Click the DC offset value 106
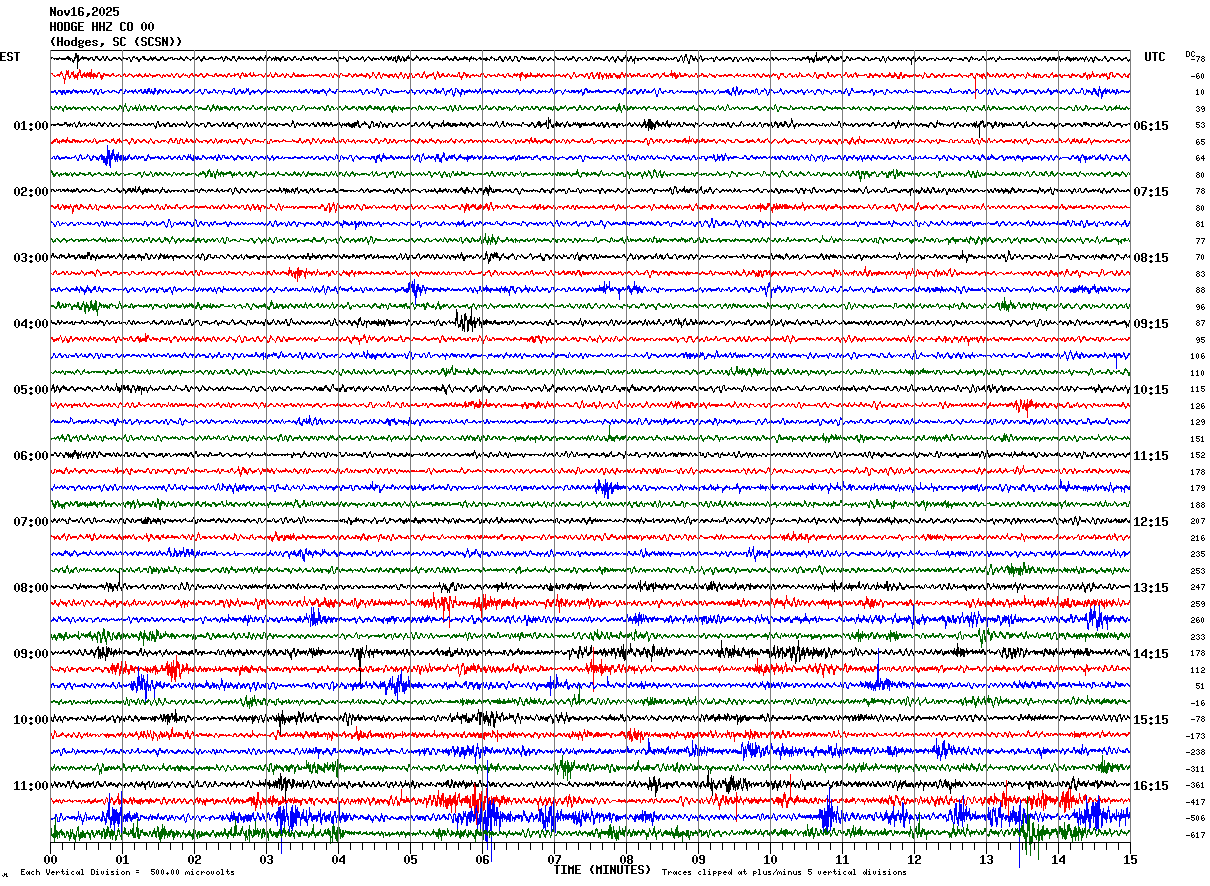The height and width of the screenshot is (886, 1210). (x=1198, y=356)
